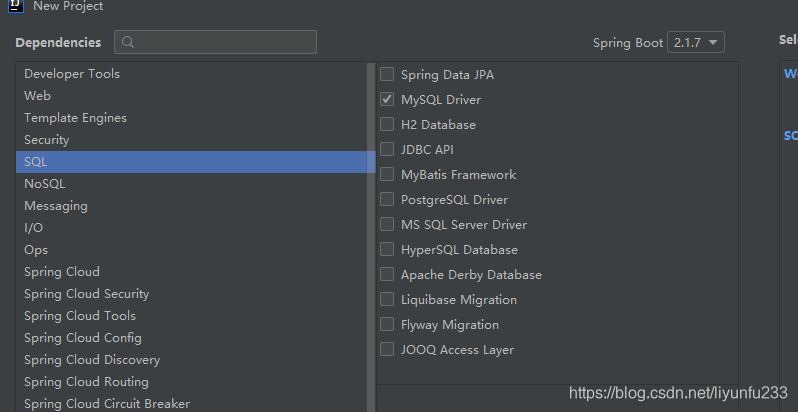Open the Template Engines category
Image resolution: width=798 pixels, height=412 pixels.
click(191, 117)
